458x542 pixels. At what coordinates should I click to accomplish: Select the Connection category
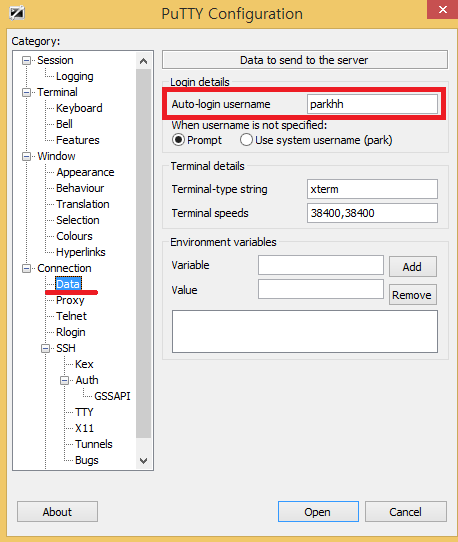pos(64,268)
